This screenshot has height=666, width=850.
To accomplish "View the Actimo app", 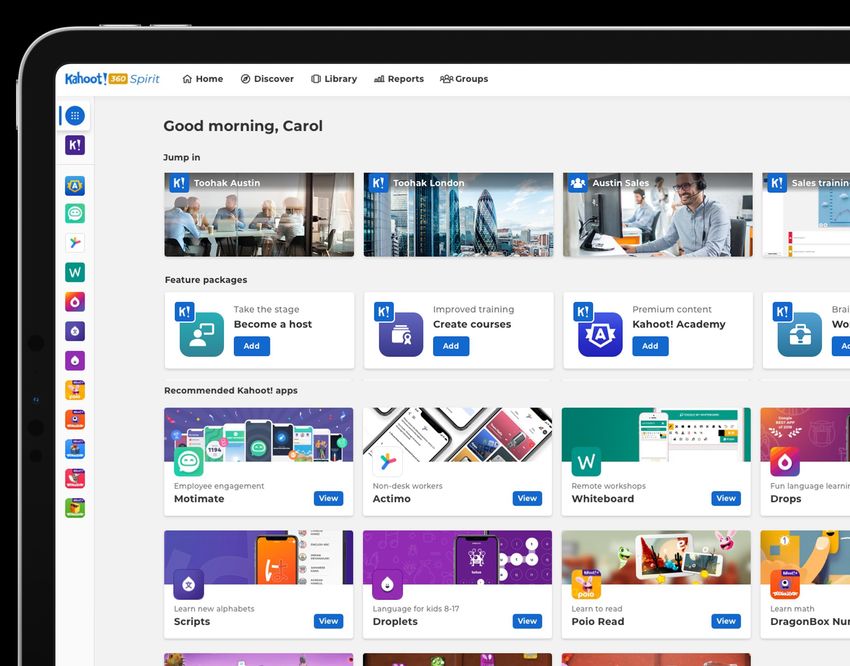I will click(x=527, y=499).
